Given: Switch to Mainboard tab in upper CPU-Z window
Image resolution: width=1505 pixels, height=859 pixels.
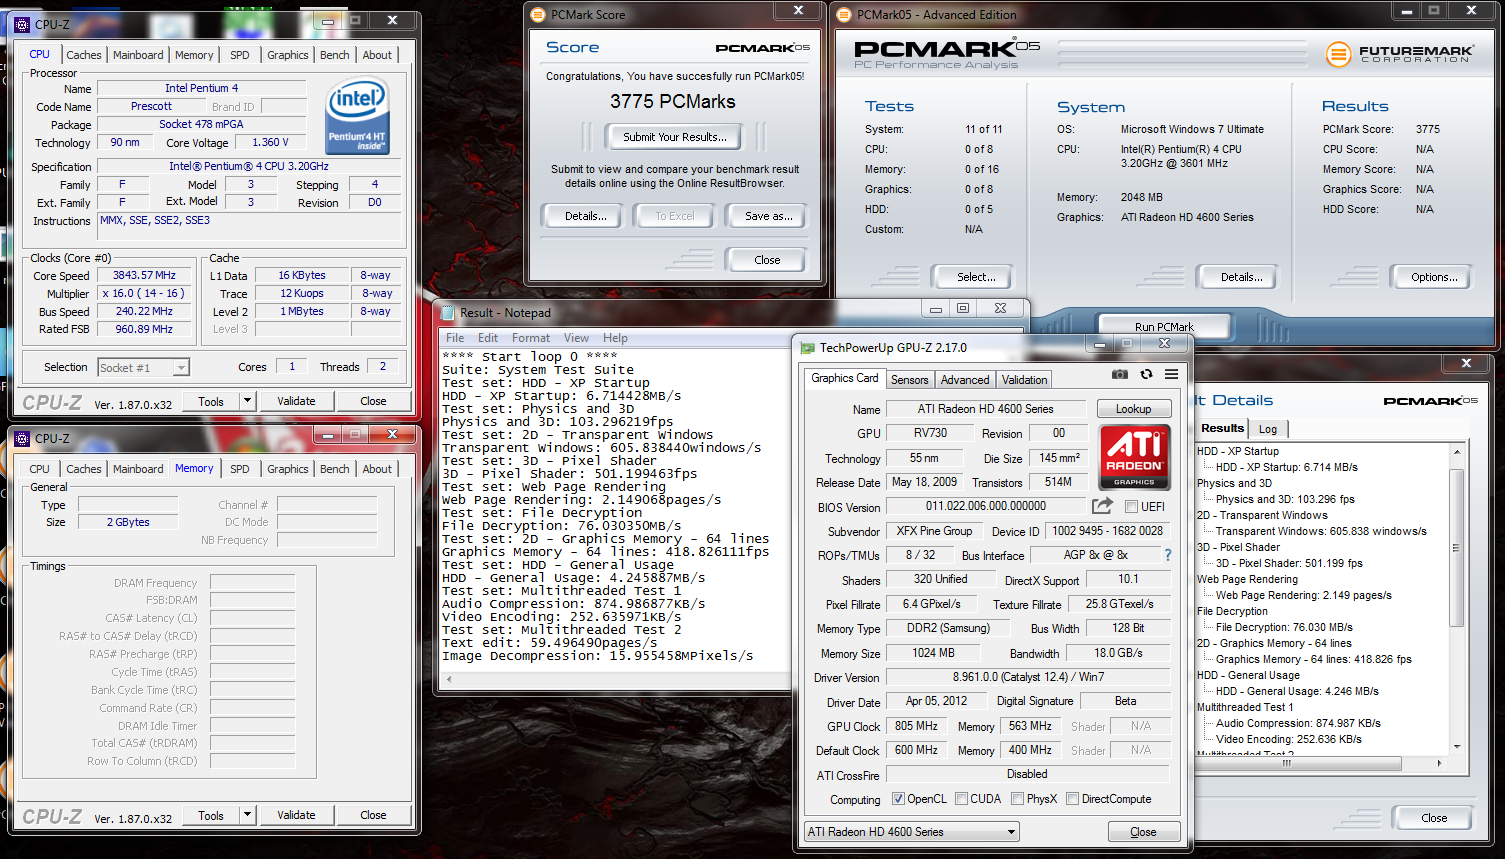Looking at the screenshot, I should pos(138,55).
